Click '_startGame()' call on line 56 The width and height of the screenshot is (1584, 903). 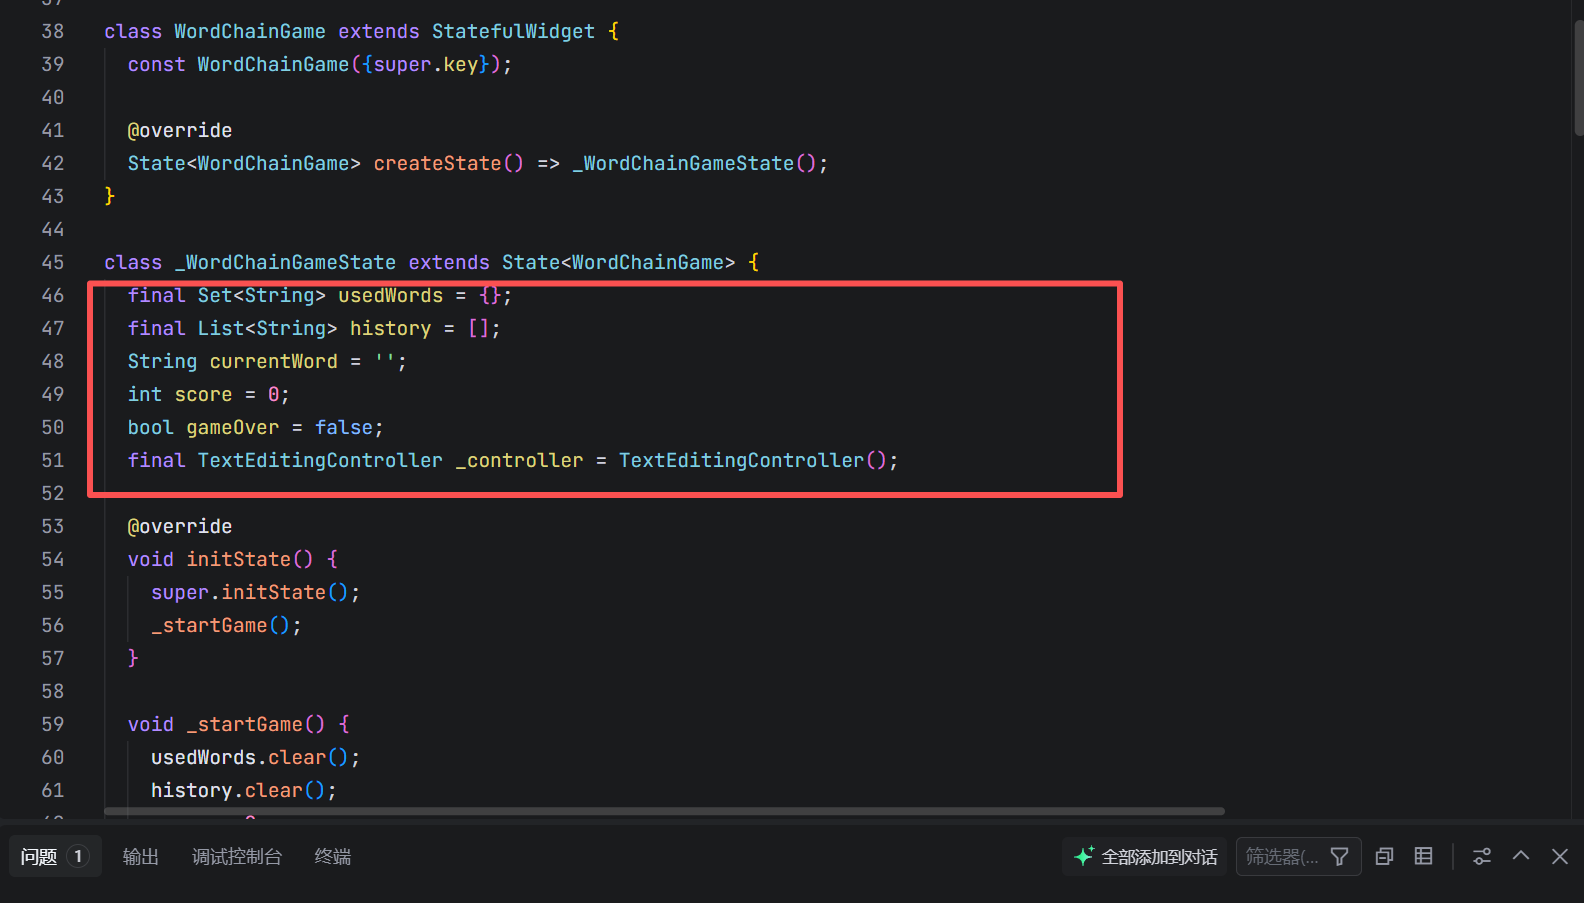[220, 625]
